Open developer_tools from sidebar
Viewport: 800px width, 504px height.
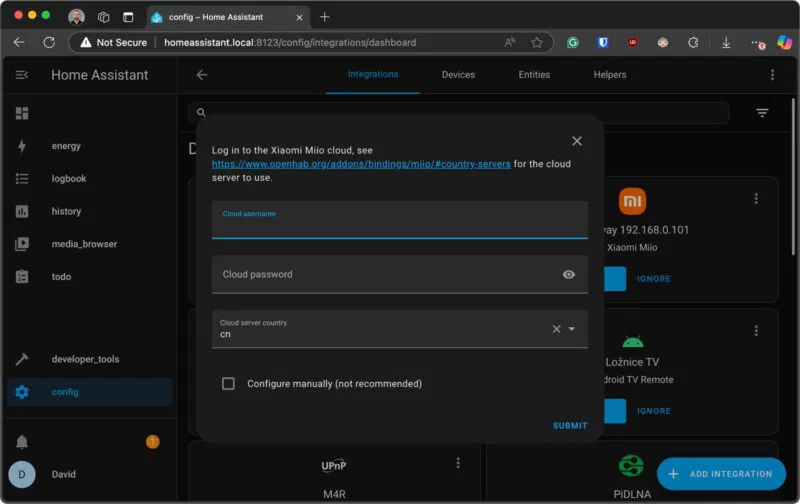pyautogui.click(x=85, y=359)
